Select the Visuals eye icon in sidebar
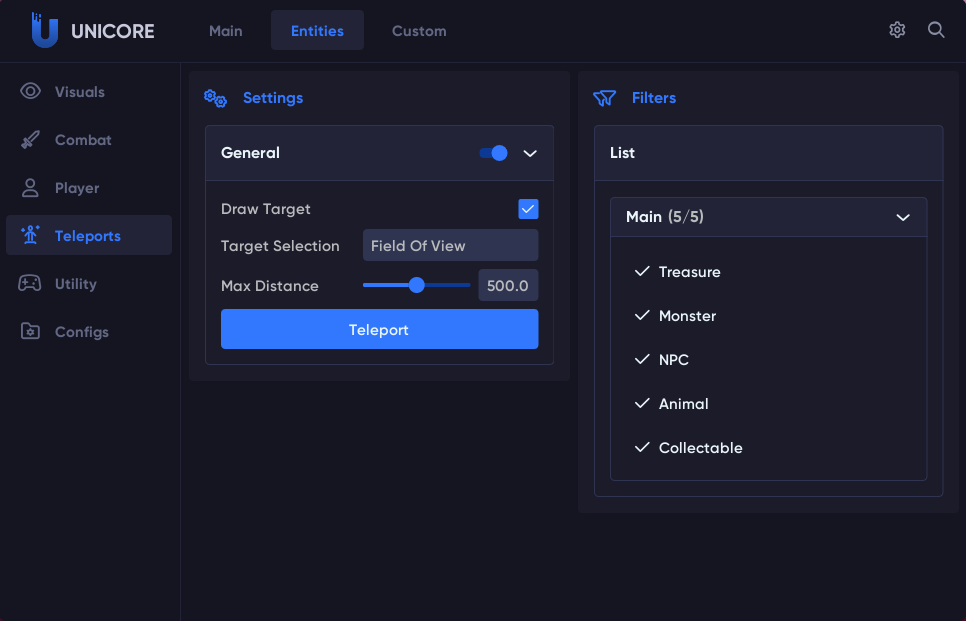966x621 pixels. pos(30,92)
